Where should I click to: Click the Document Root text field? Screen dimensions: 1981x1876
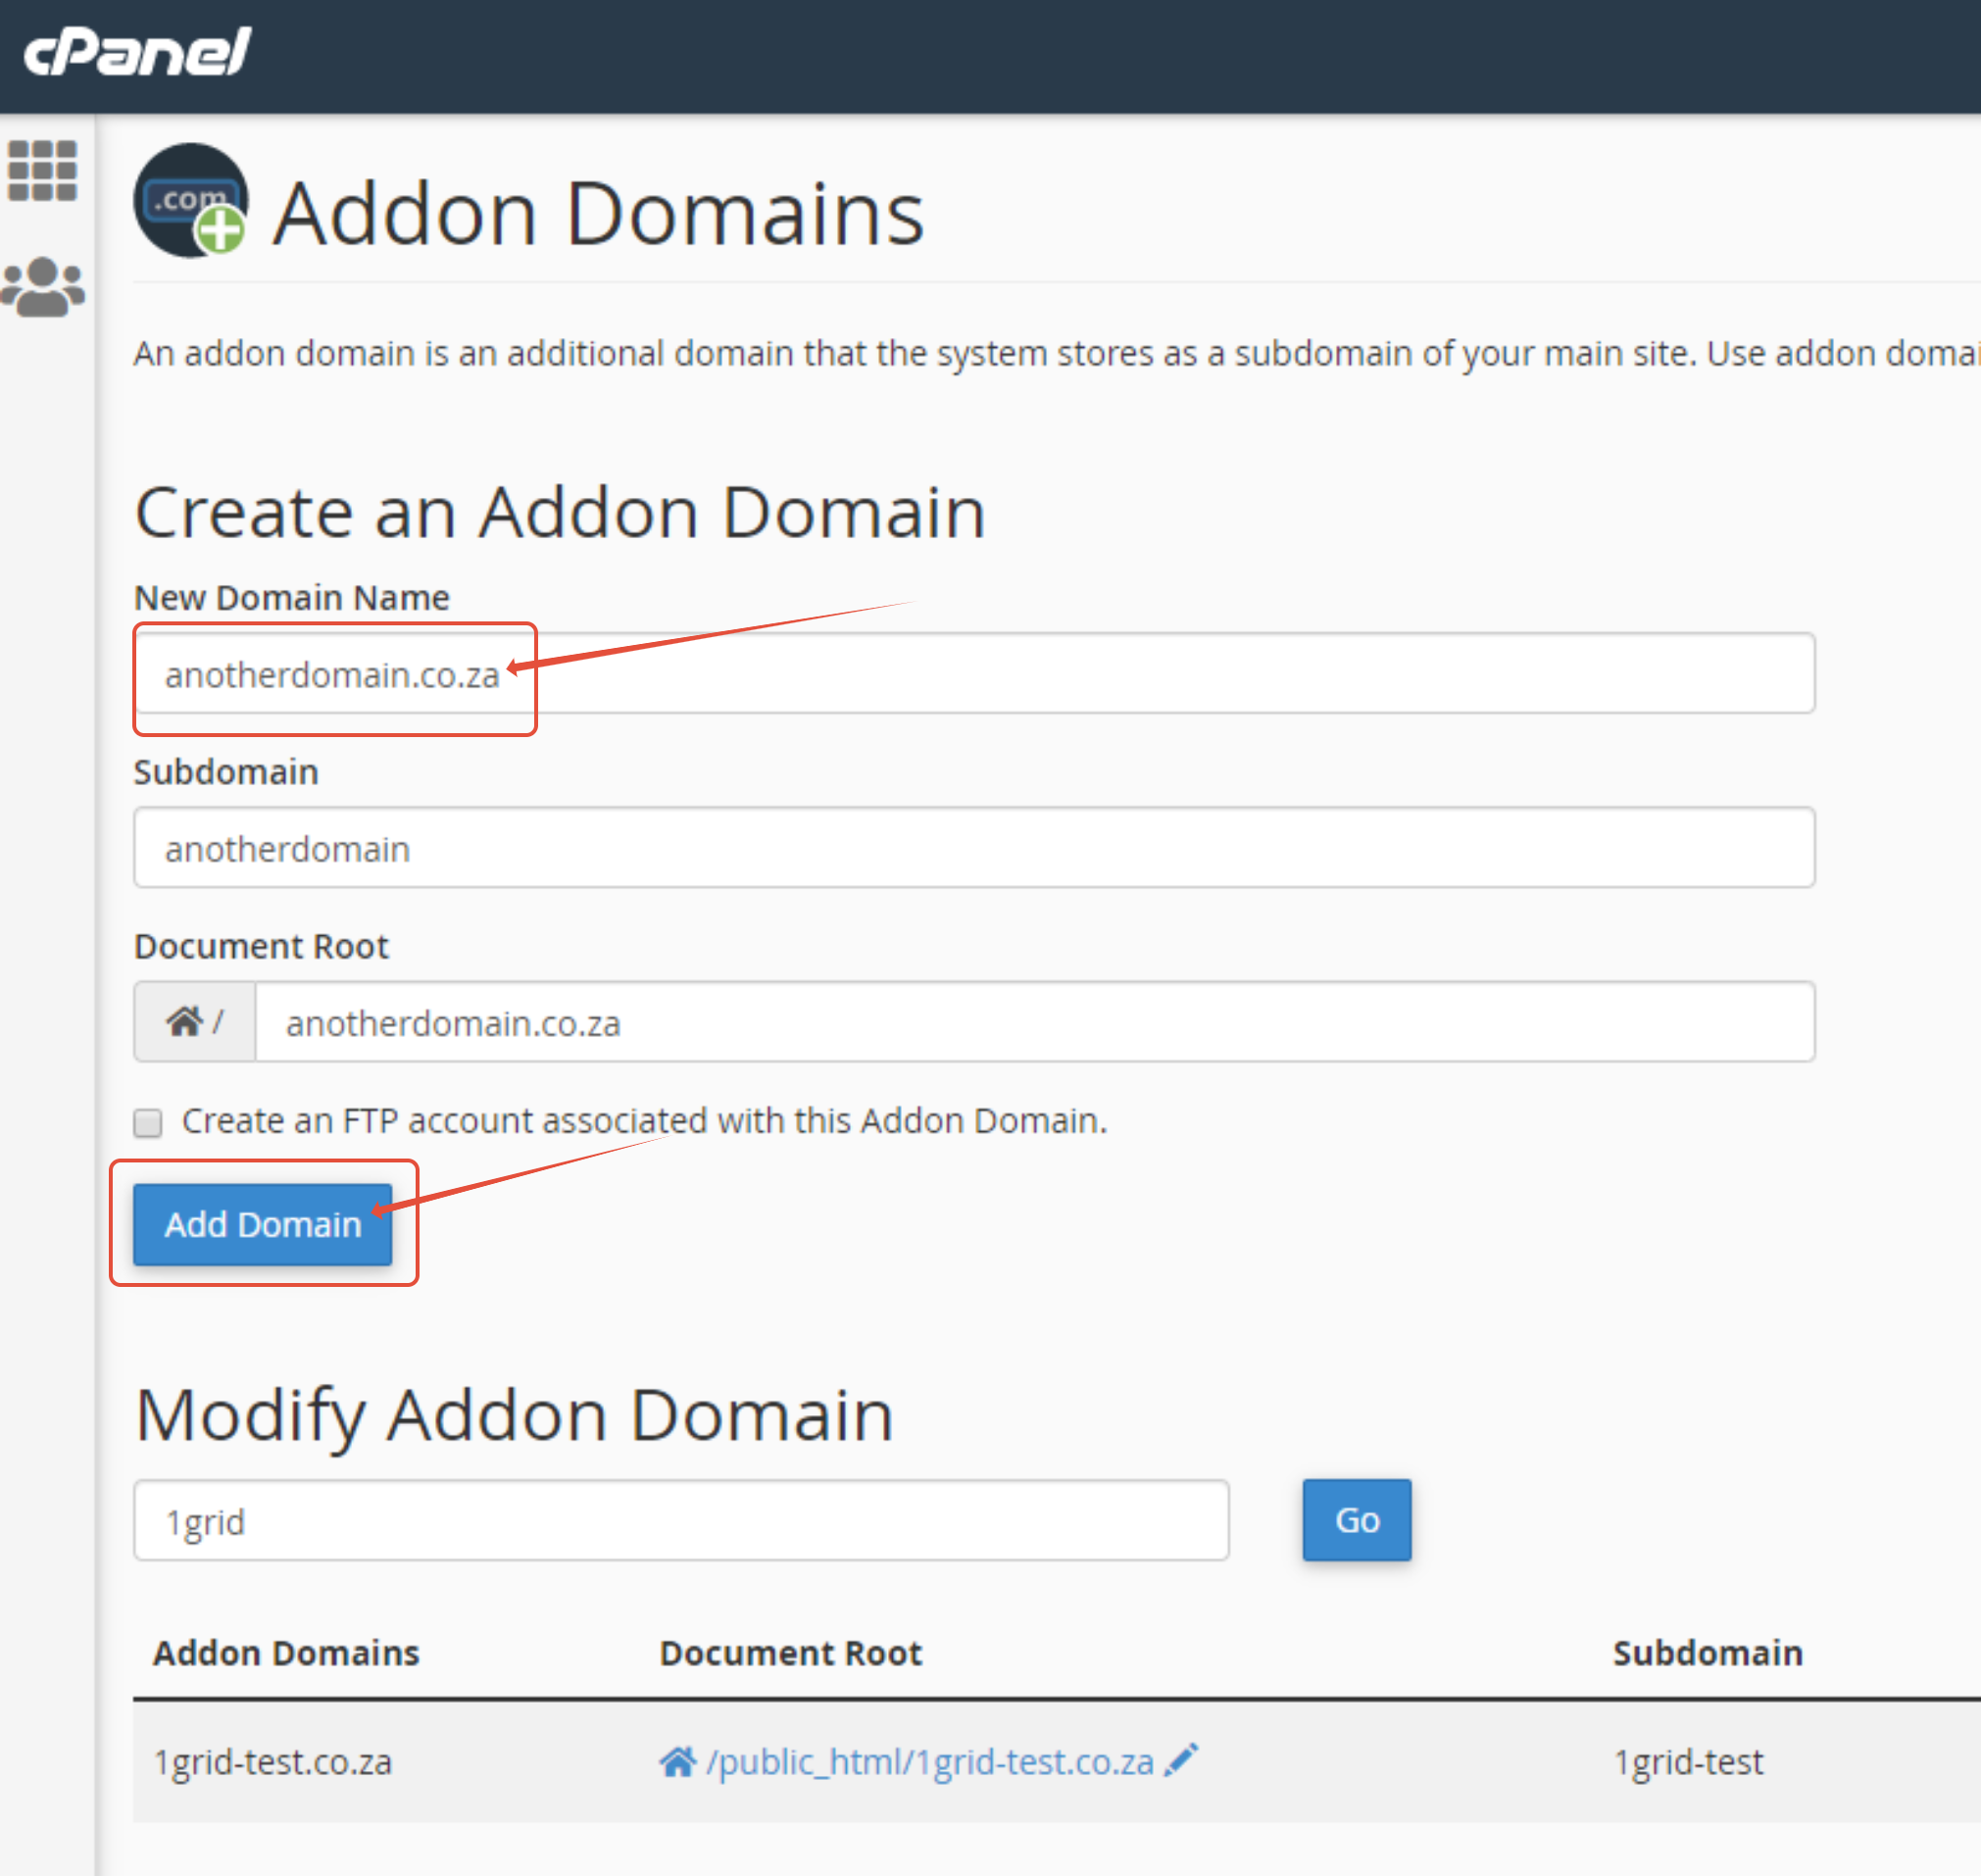click(1034, 1022)
